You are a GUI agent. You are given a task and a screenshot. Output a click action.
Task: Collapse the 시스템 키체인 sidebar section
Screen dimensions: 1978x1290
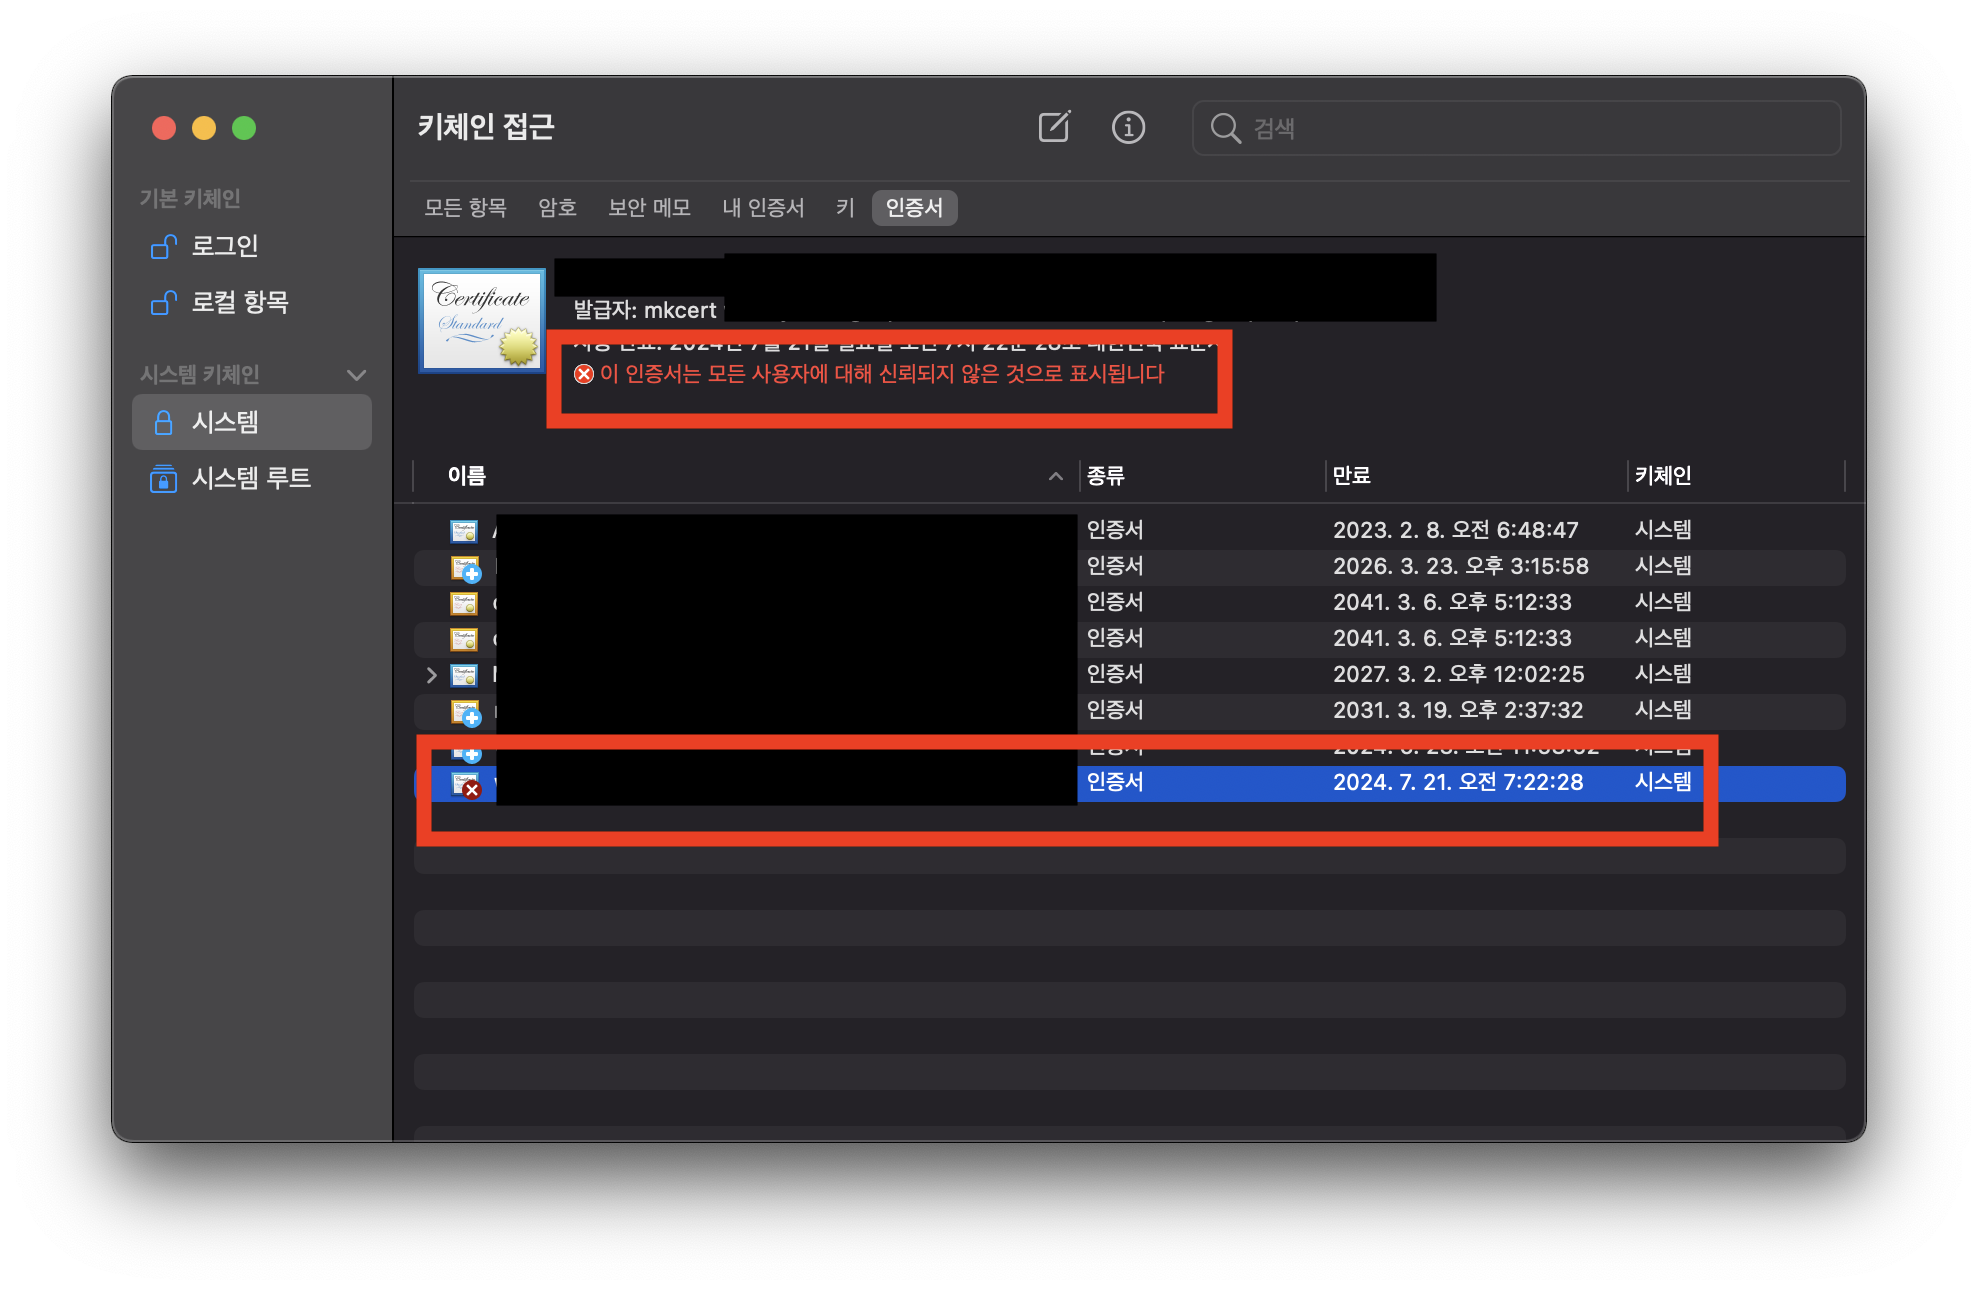[x=356, y=375]
